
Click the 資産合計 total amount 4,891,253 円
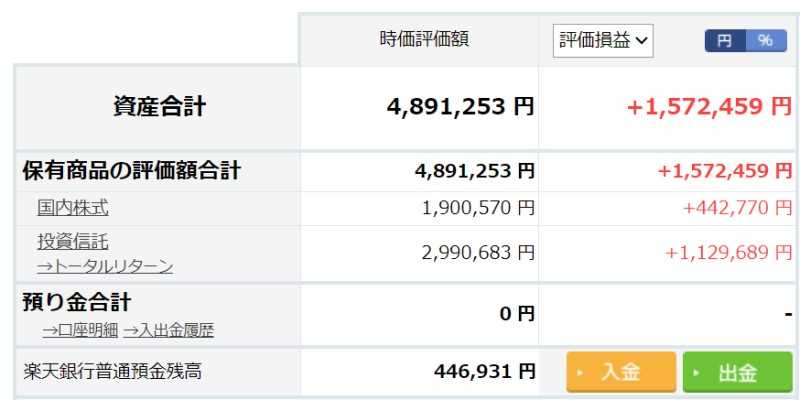460,107
